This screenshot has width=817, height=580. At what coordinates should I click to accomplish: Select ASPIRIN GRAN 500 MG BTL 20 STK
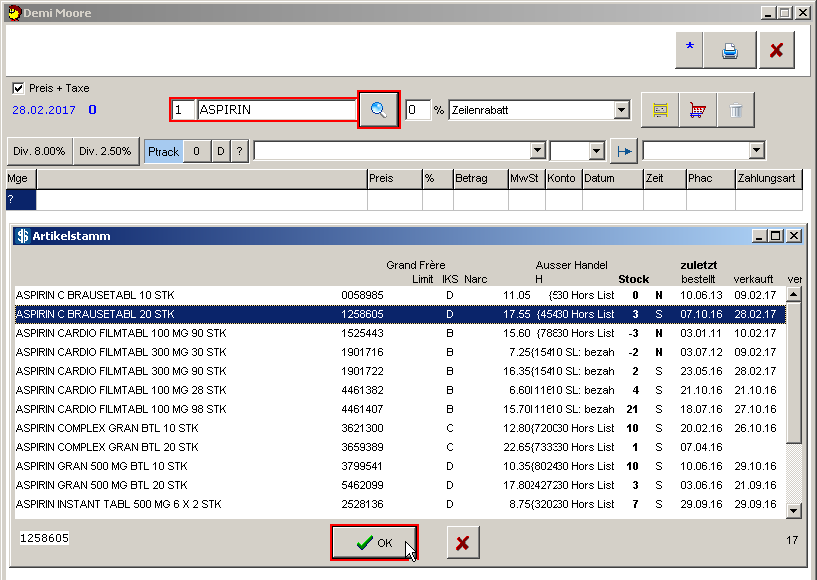point(400,486)
